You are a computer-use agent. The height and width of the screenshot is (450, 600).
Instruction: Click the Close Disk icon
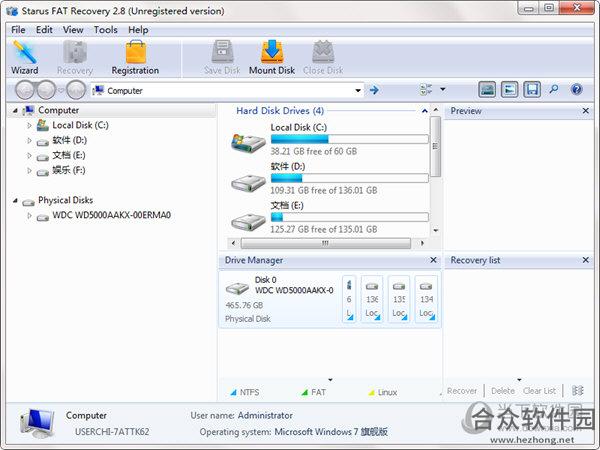click(323, 57)
